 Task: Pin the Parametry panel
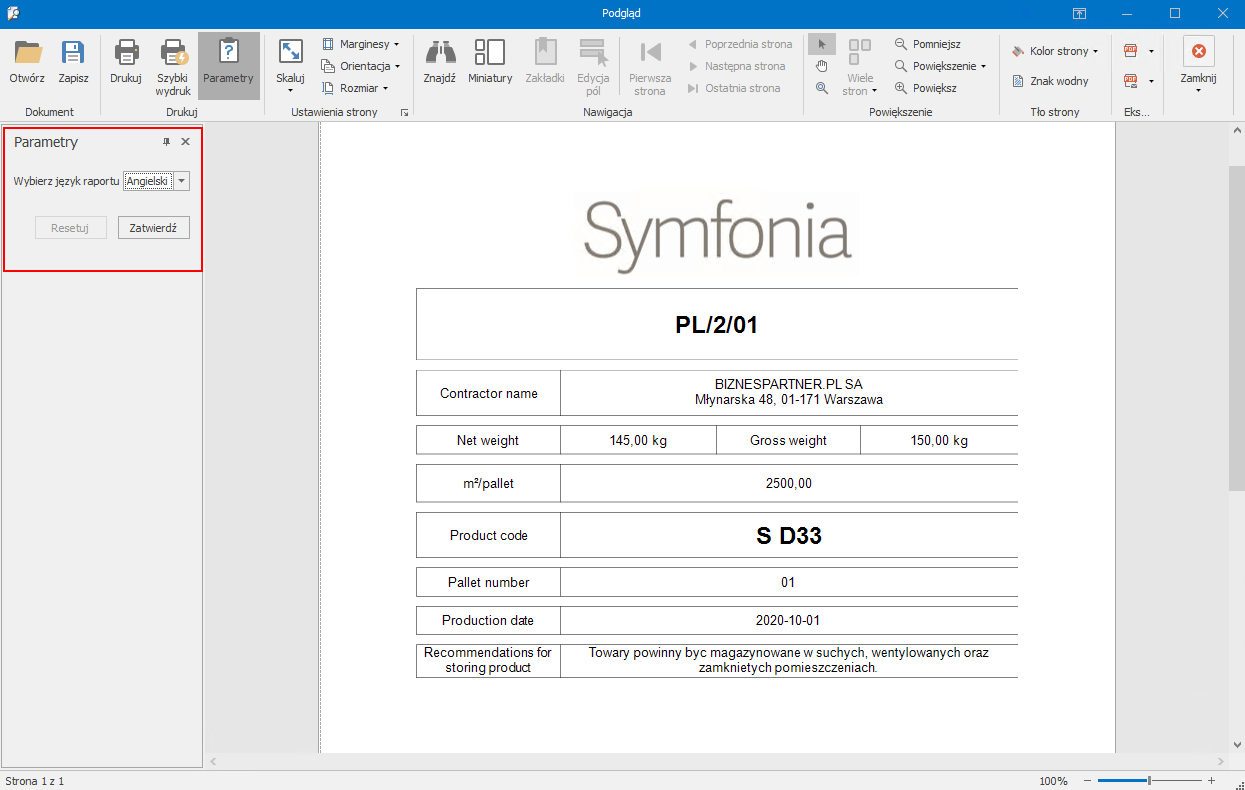(167, 142)
